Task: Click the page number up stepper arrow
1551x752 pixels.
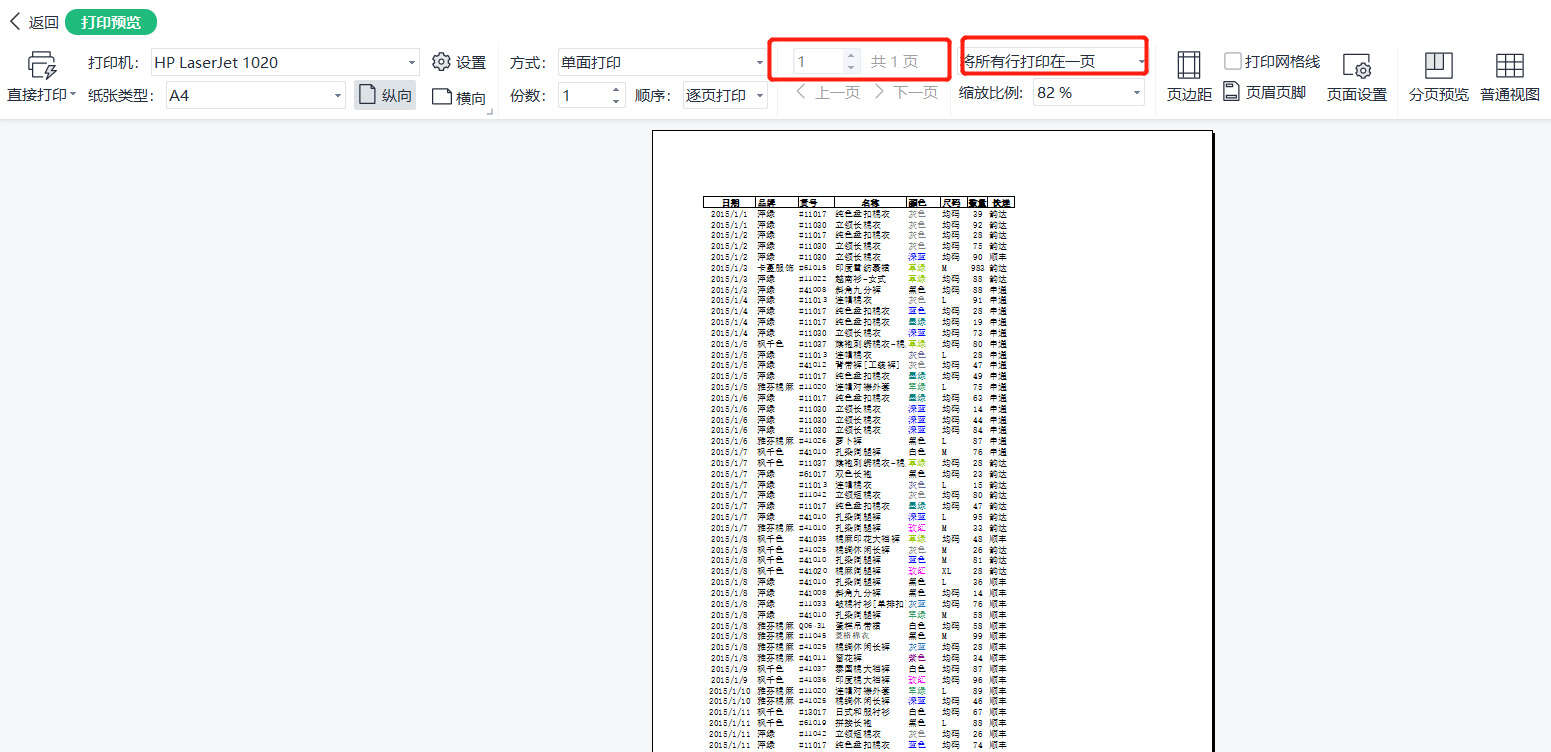Action: click(x=851, y=55)
